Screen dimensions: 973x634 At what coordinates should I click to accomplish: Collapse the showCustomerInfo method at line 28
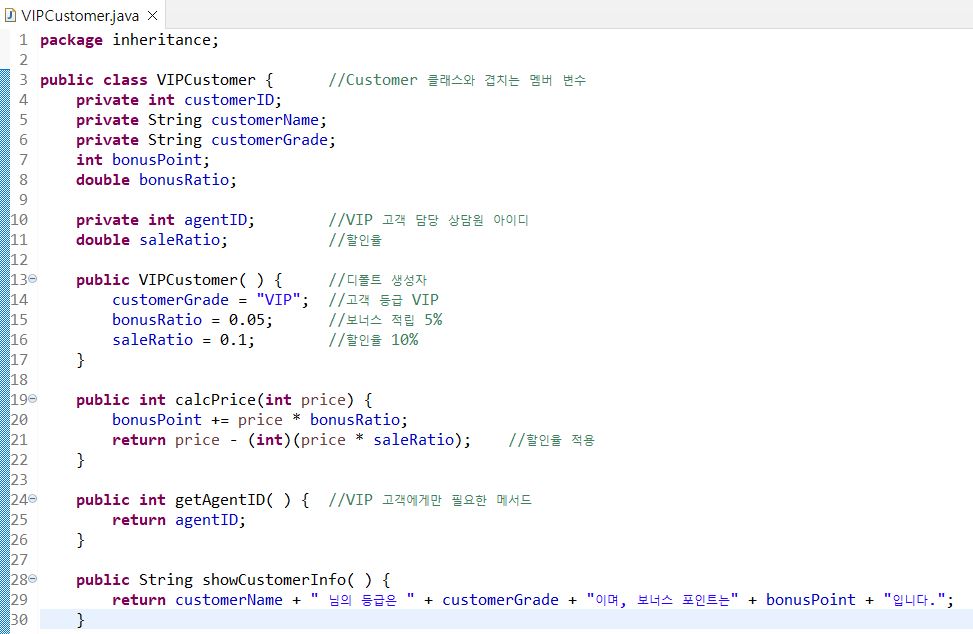[x=32, y=579]
